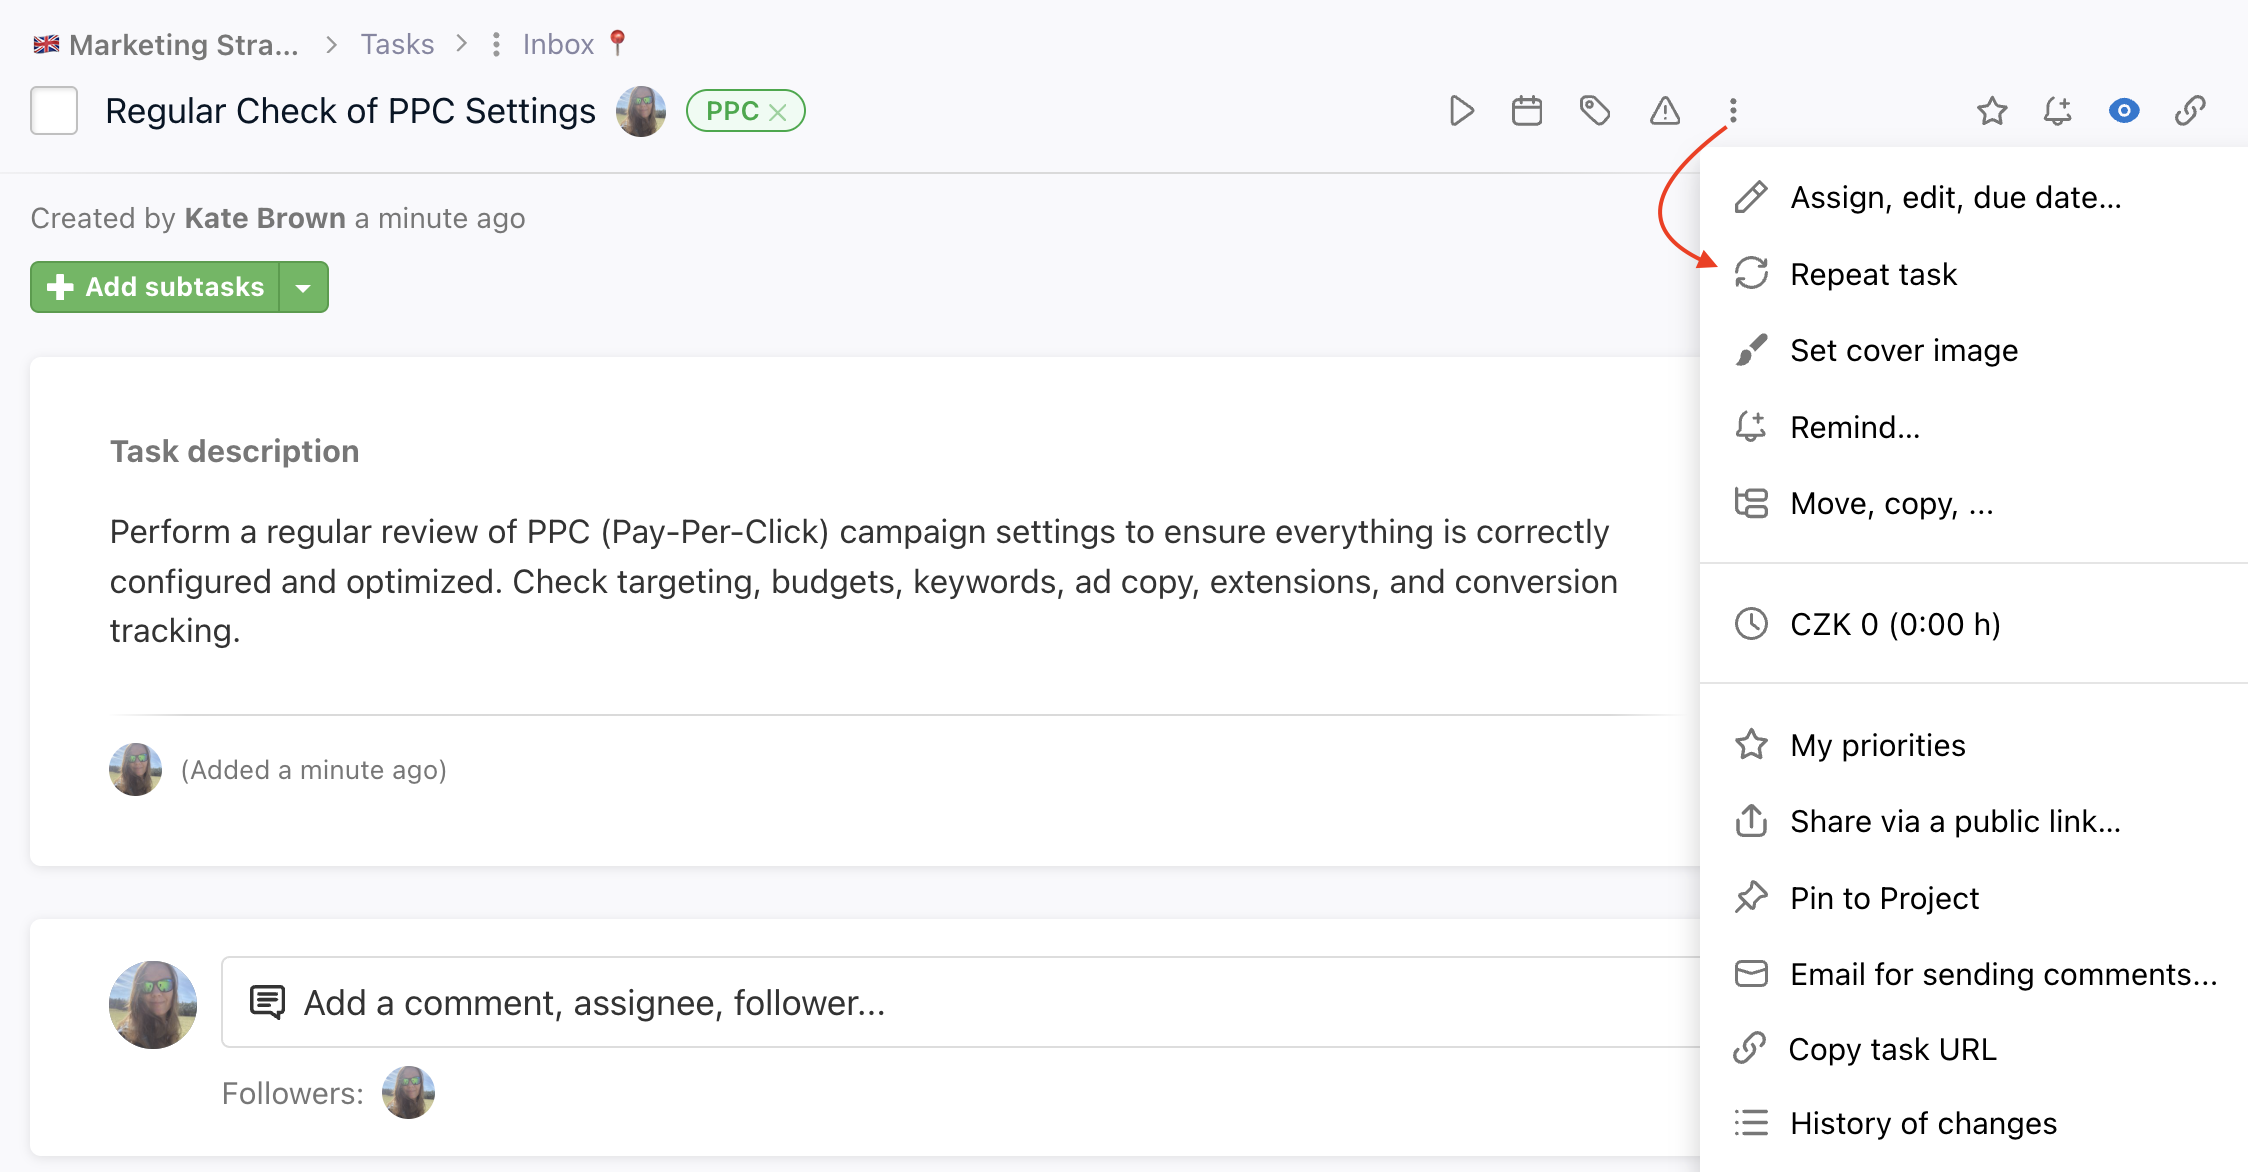2248x1172 pixels.
Task: Click the large avatar beside comment box
Action: 153,1004
